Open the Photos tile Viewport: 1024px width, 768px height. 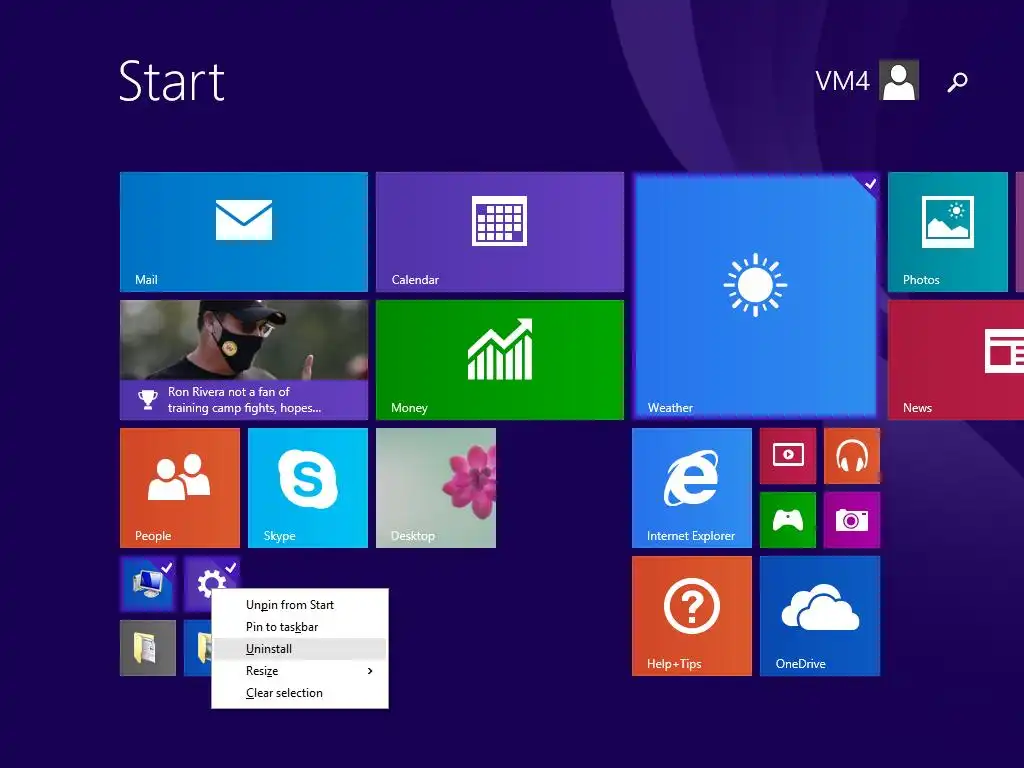pyautogui.click(x=948, y=232)
